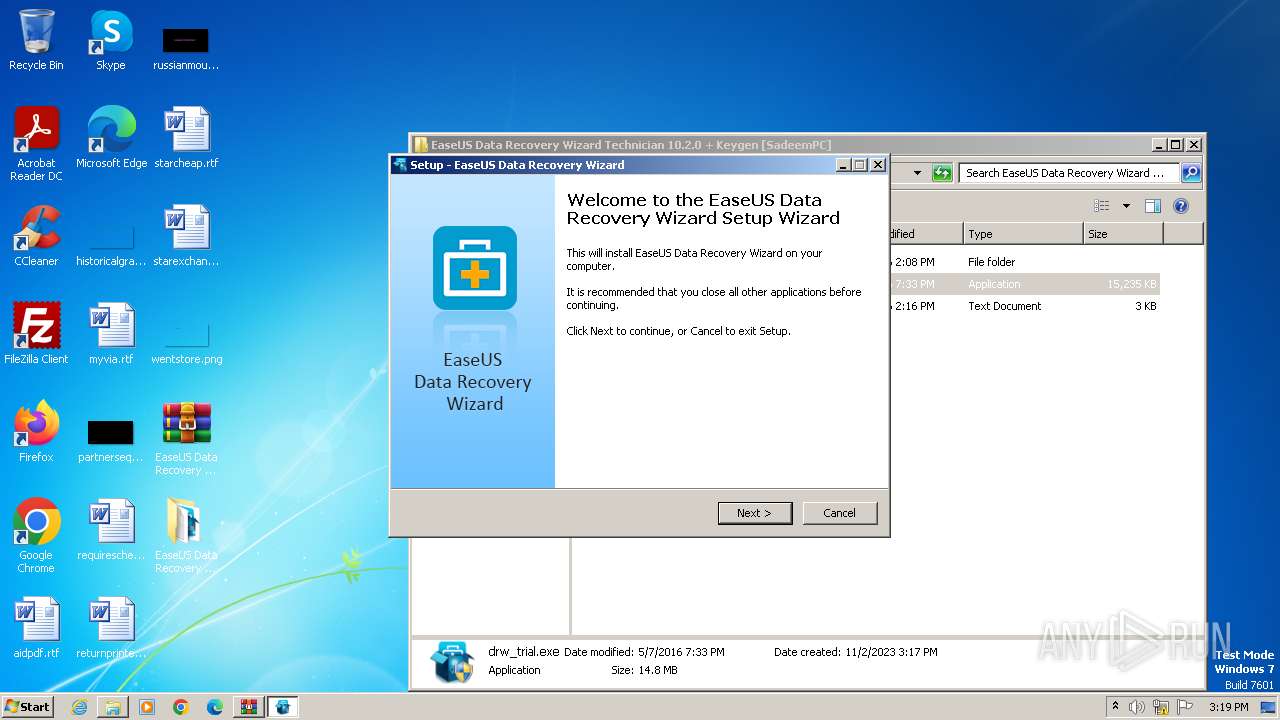The height and width of the screenshot is (720, 1280).
Task: Open EaseUS Data Recovery folder on desktop
Action: 186,536
